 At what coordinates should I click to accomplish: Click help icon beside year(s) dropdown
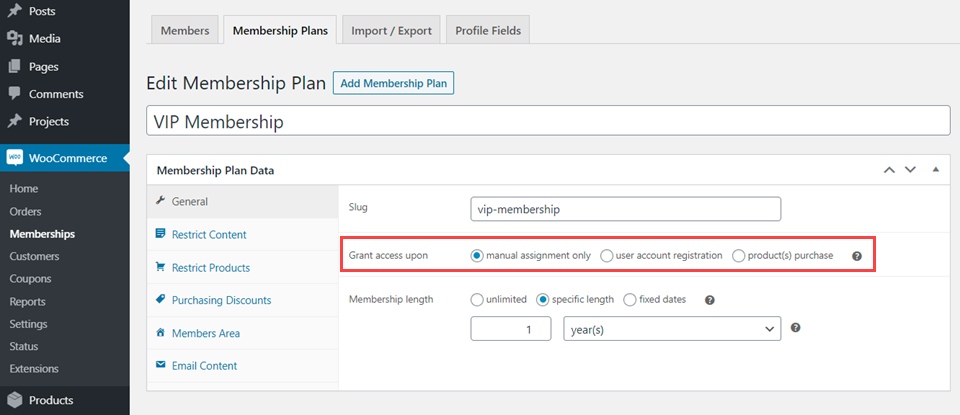[795, 328]
